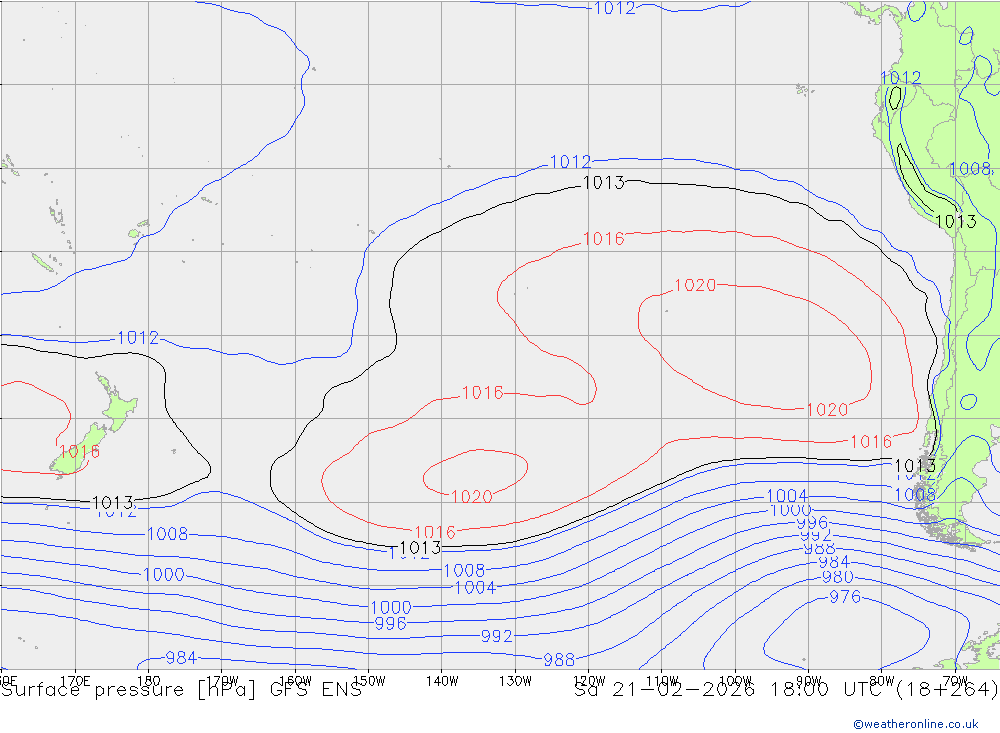Click the 1012 label north of New Zealand
1000x733 pixels.
[x=138, y=337]
